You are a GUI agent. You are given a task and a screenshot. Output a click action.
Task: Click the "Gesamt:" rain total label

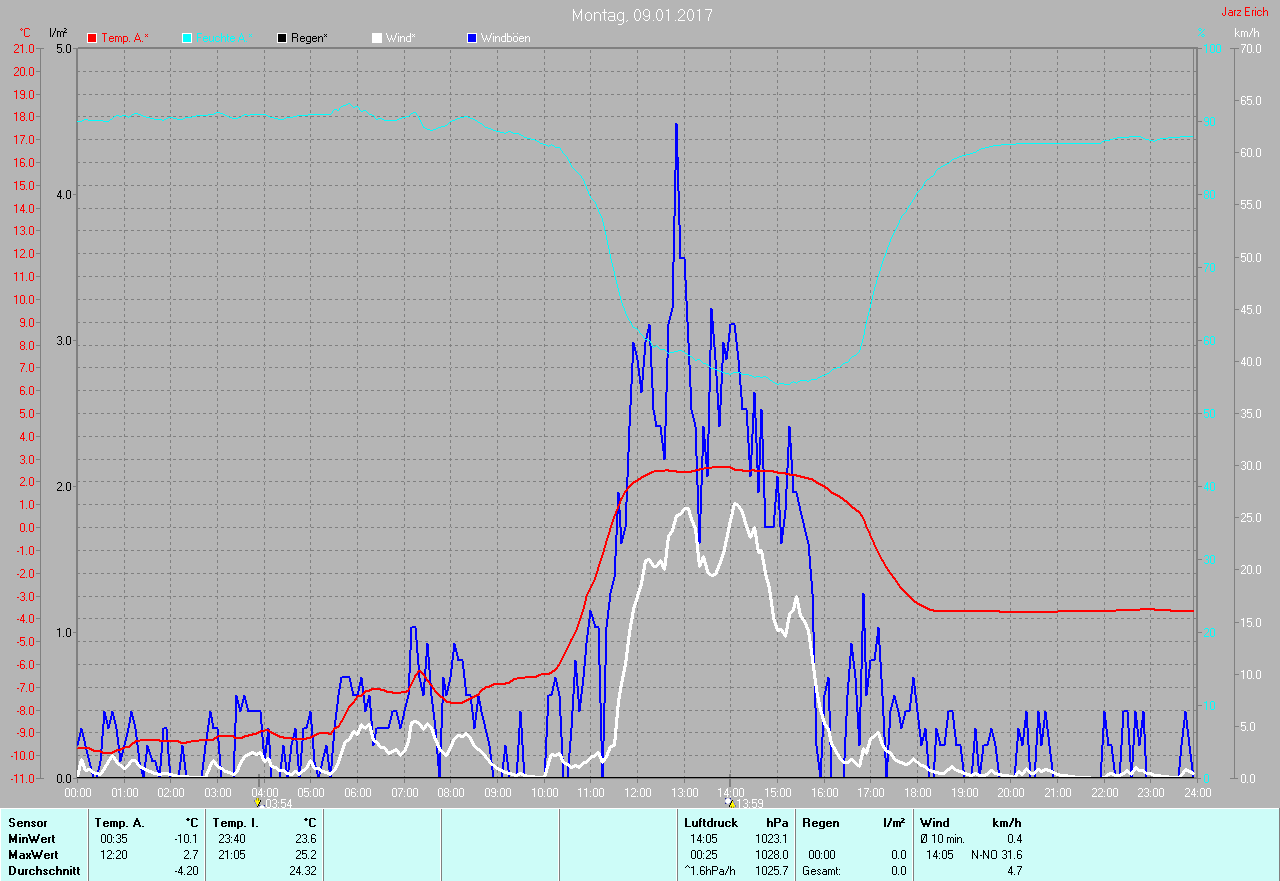(x=823, y=871)
